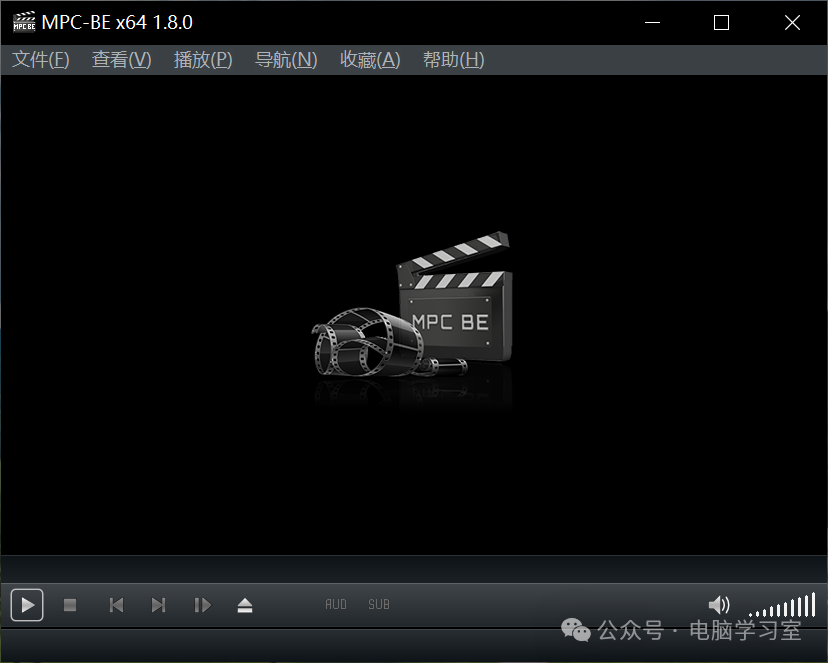Open the 导航(N) menu
This screenshot has height=663, width=828.
point(286,60)
